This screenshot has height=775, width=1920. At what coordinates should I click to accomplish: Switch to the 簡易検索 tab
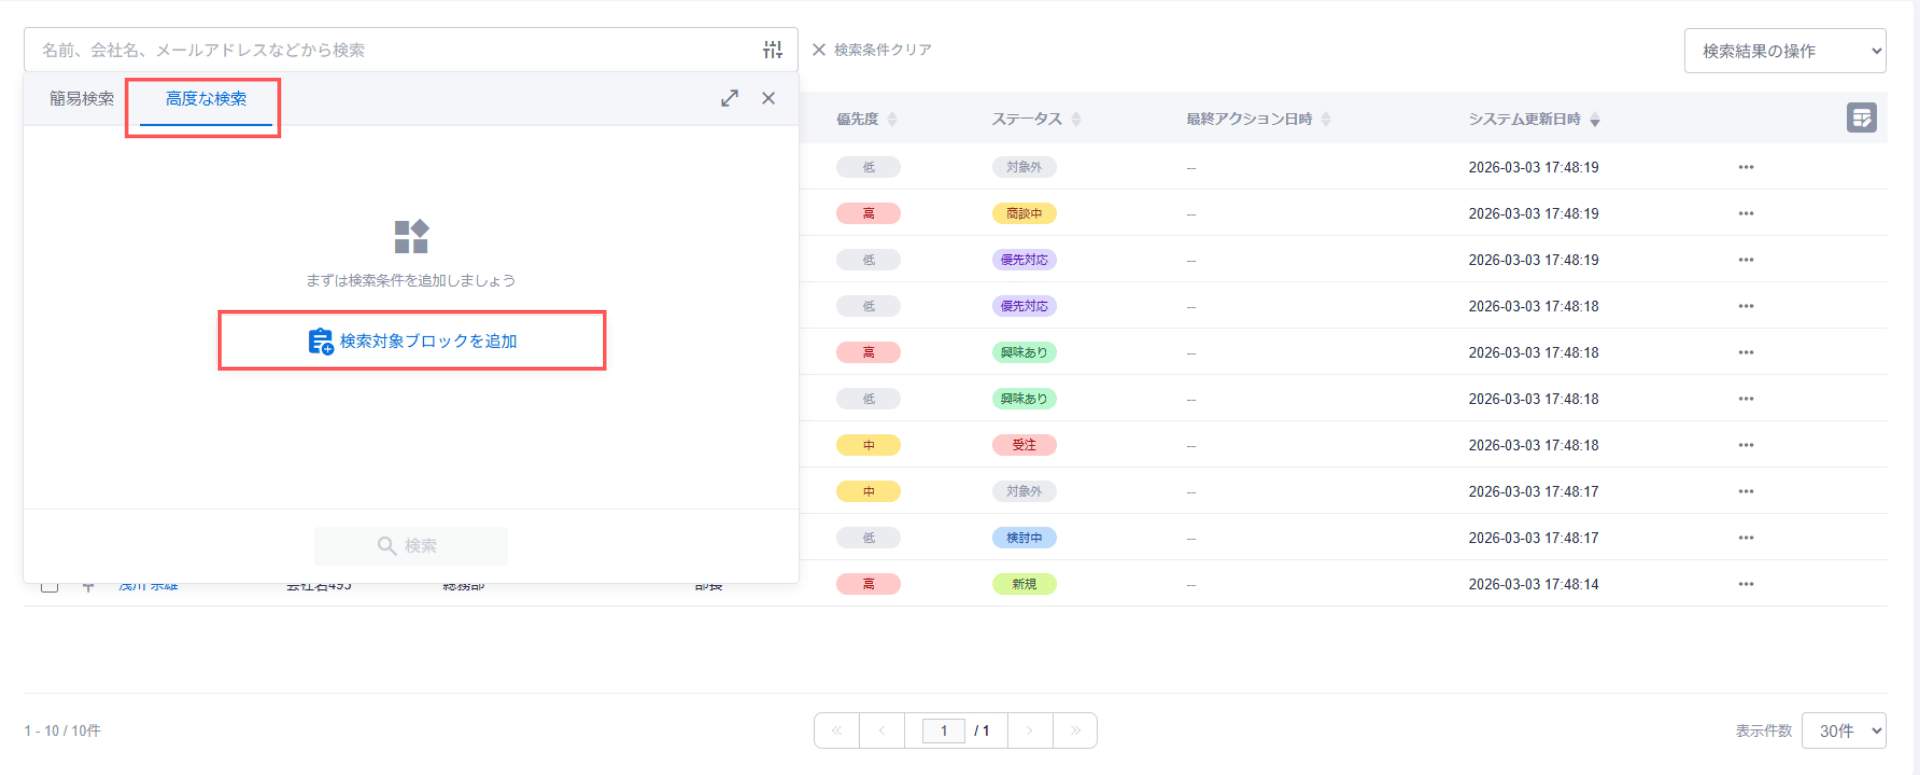82,98
